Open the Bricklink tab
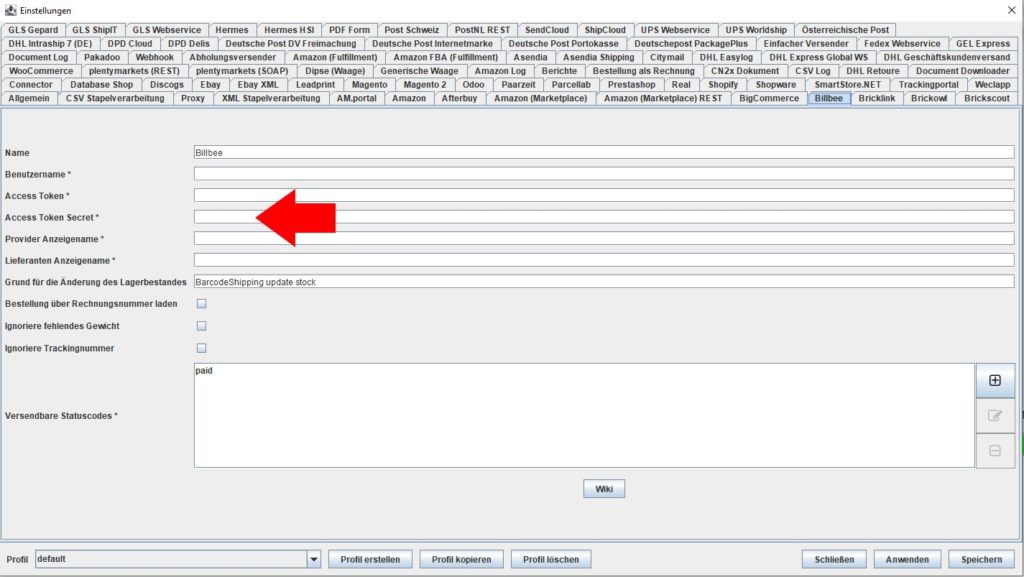The height and width of the screenshot is (577, 1024). point(876,99)
